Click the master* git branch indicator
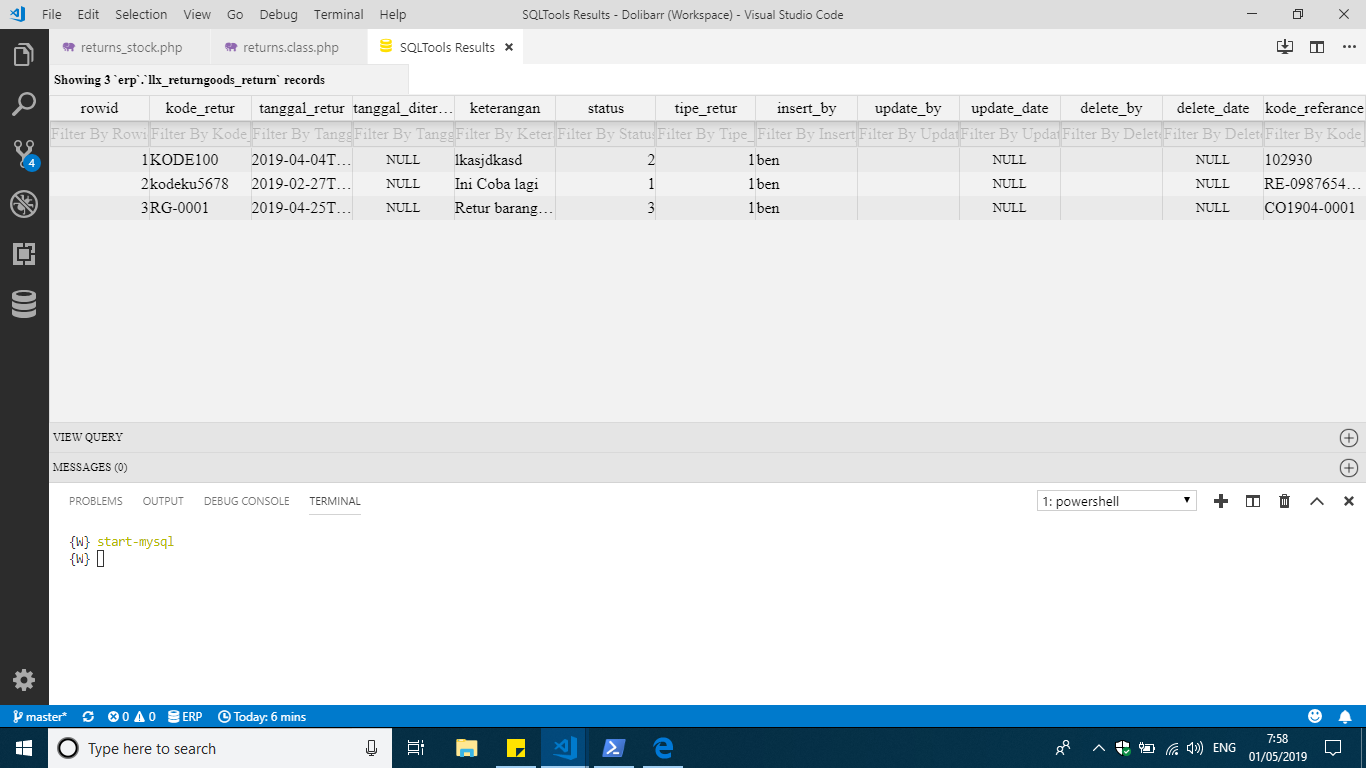The image size is (1366, 768). pos(39,717)
